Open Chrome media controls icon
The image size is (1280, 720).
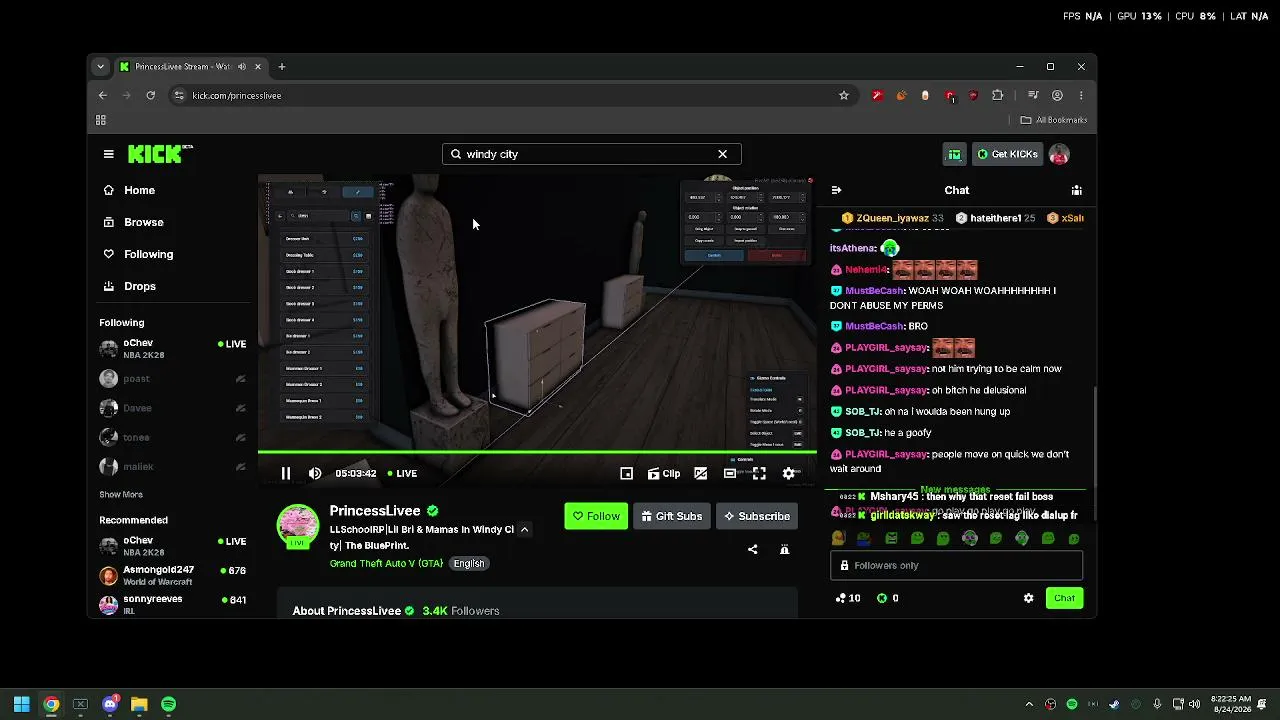point(1033,95)
